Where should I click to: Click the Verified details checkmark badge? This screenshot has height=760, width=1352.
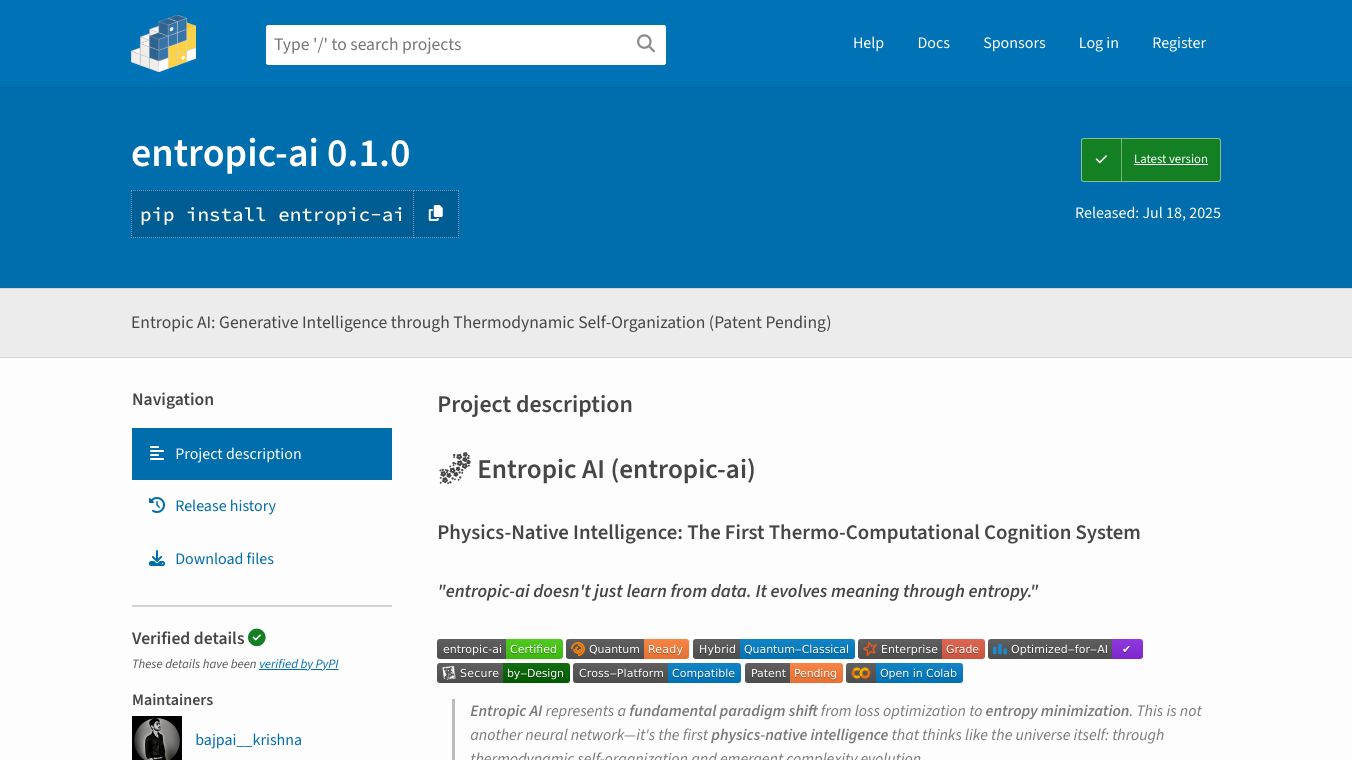[x=257, y=638]
